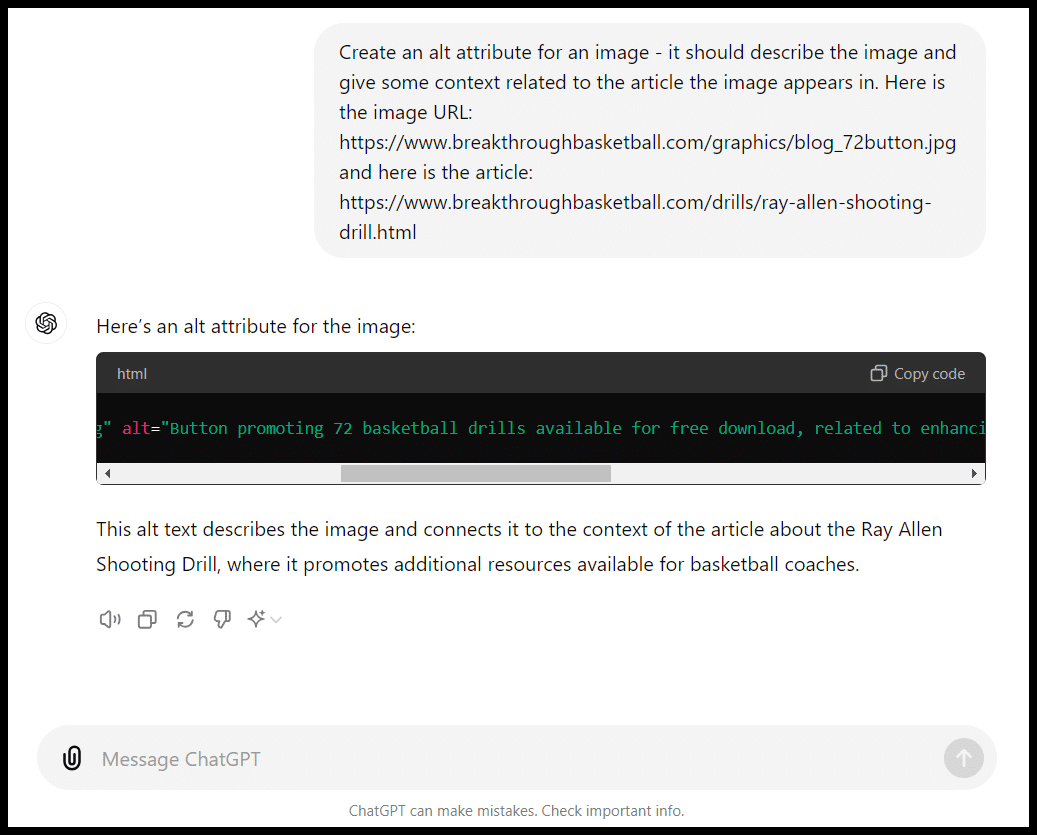Screen dimensions: 1037x835
Task: Click the Message ChatGPT input field
Action: pyautogui.click(x=516, y=758)
